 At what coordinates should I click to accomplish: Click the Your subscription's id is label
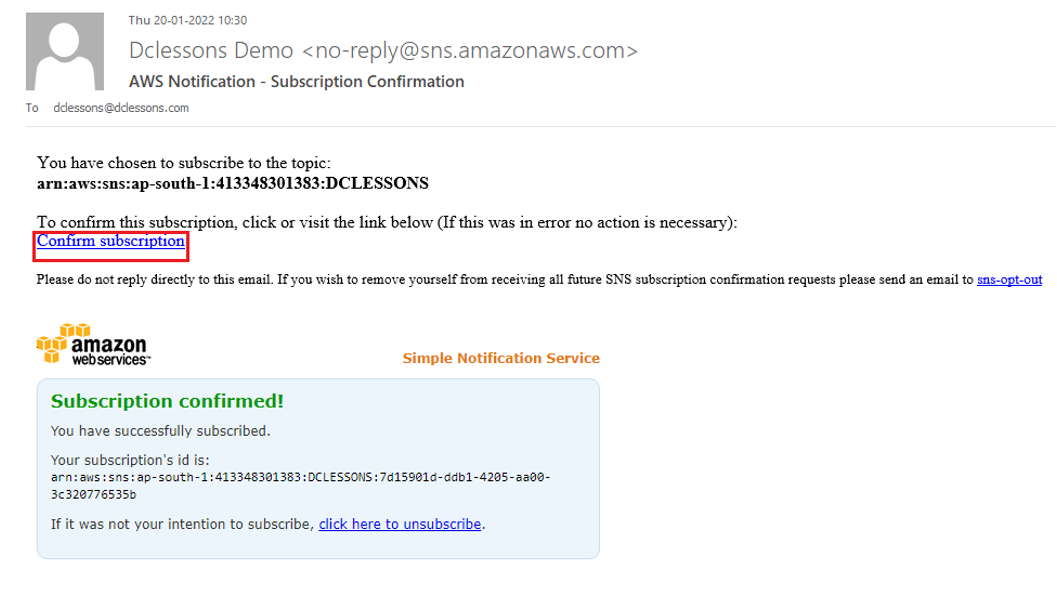tap(130, 460)
